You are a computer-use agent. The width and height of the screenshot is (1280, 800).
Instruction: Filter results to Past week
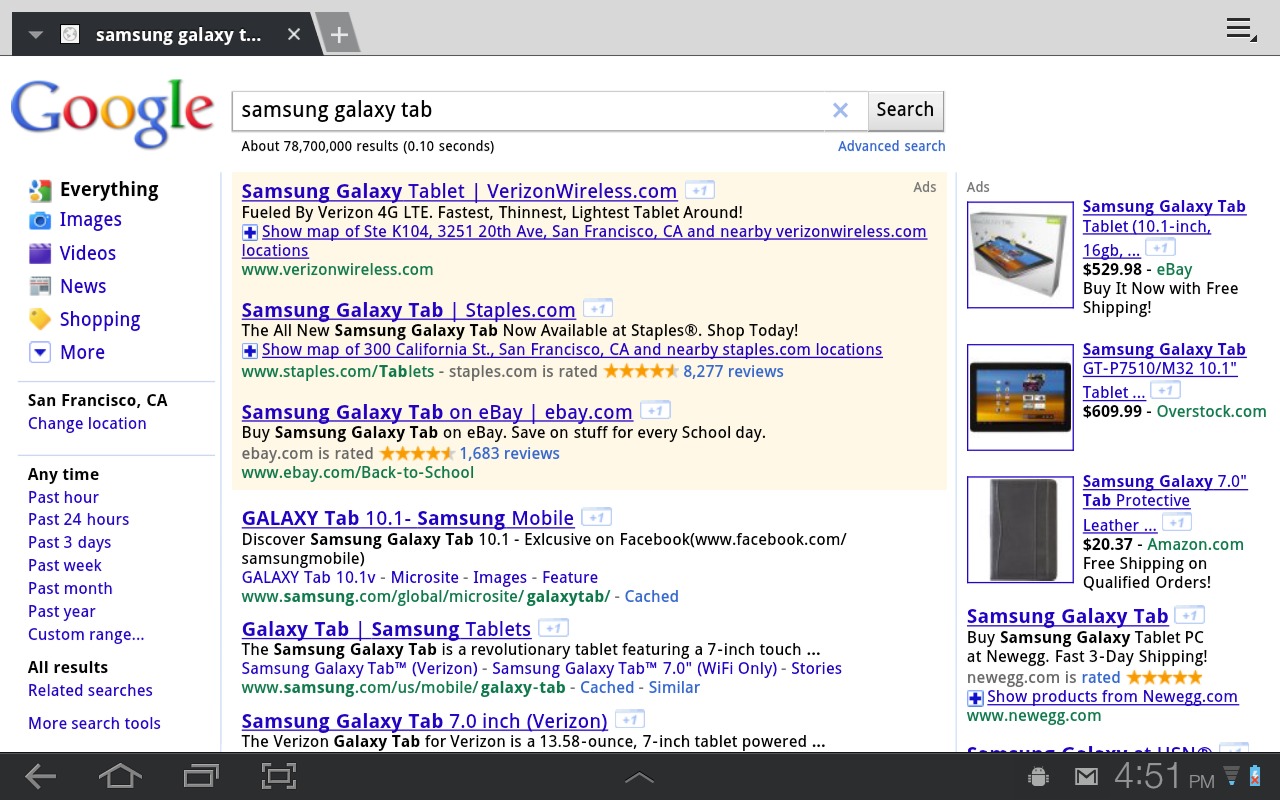64,565
